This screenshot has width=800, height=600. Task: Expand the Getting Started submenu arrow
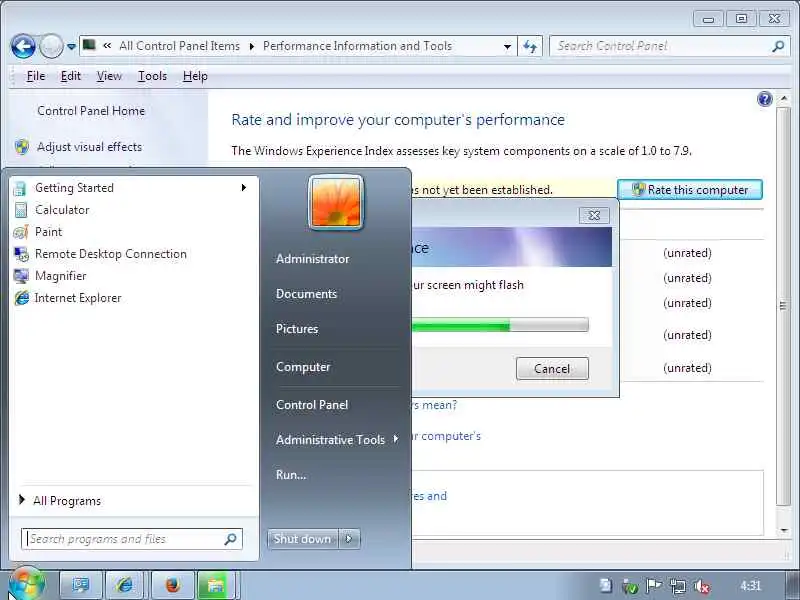coord(244,188)
